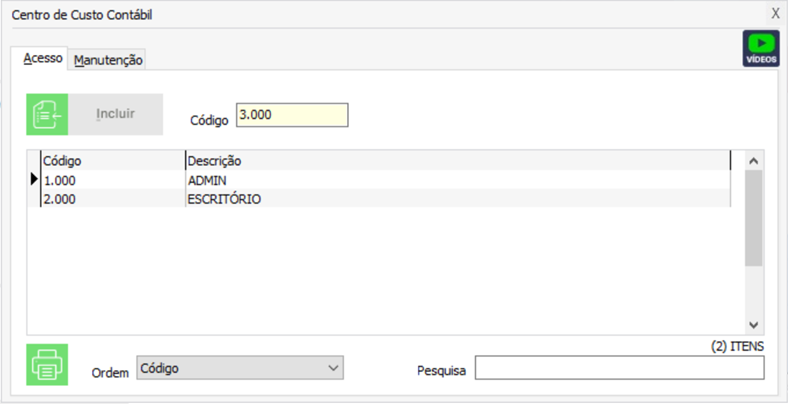Select the Acesso tab
Viewport: 788px width, 404px height.
coord(43,59)
